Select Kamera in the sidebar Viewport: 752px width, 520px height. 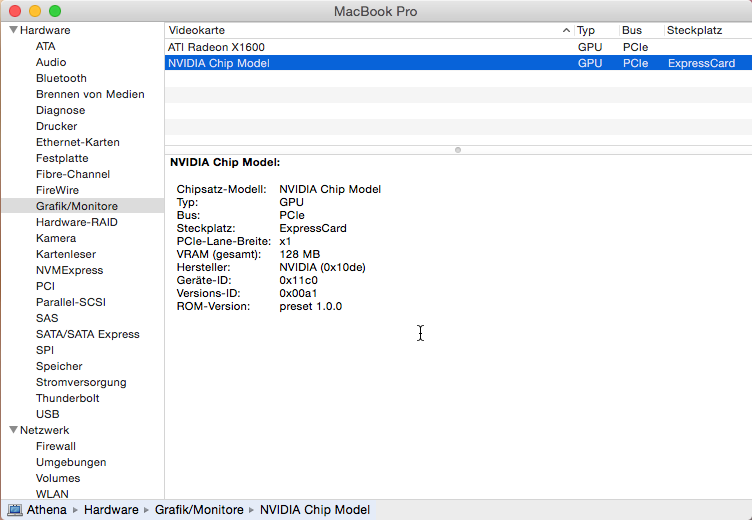pos(56,238)
